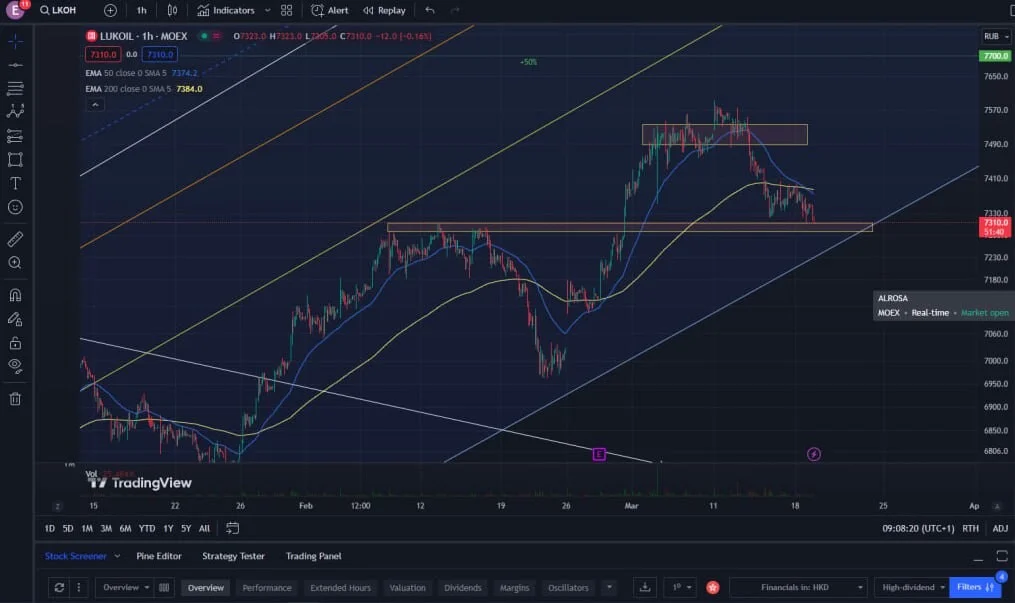Select the Extended Hours screener tab
1015x603 pixels.
pos(340,587)
